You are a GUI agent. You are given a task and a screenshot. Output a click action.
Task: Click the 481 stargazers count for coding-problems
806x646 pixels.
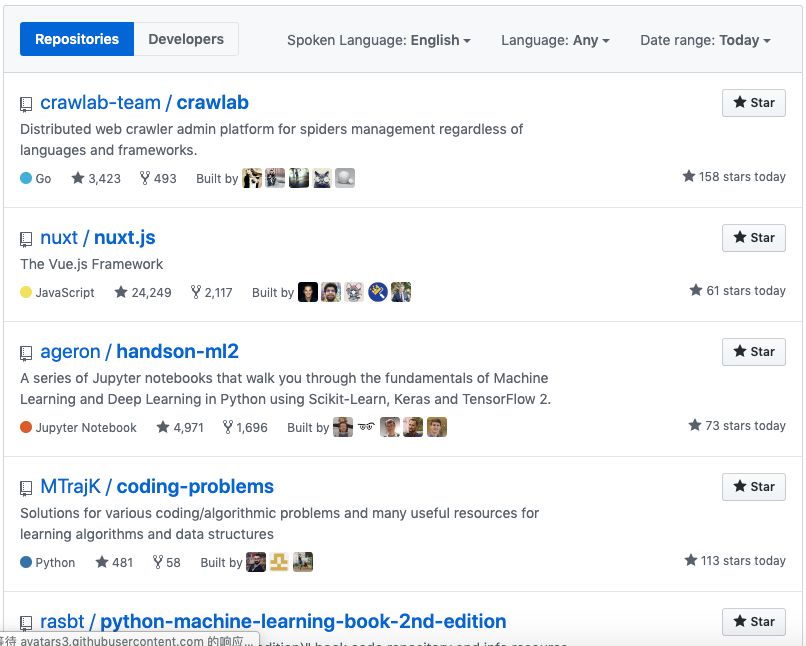click(x=114, y=562)
